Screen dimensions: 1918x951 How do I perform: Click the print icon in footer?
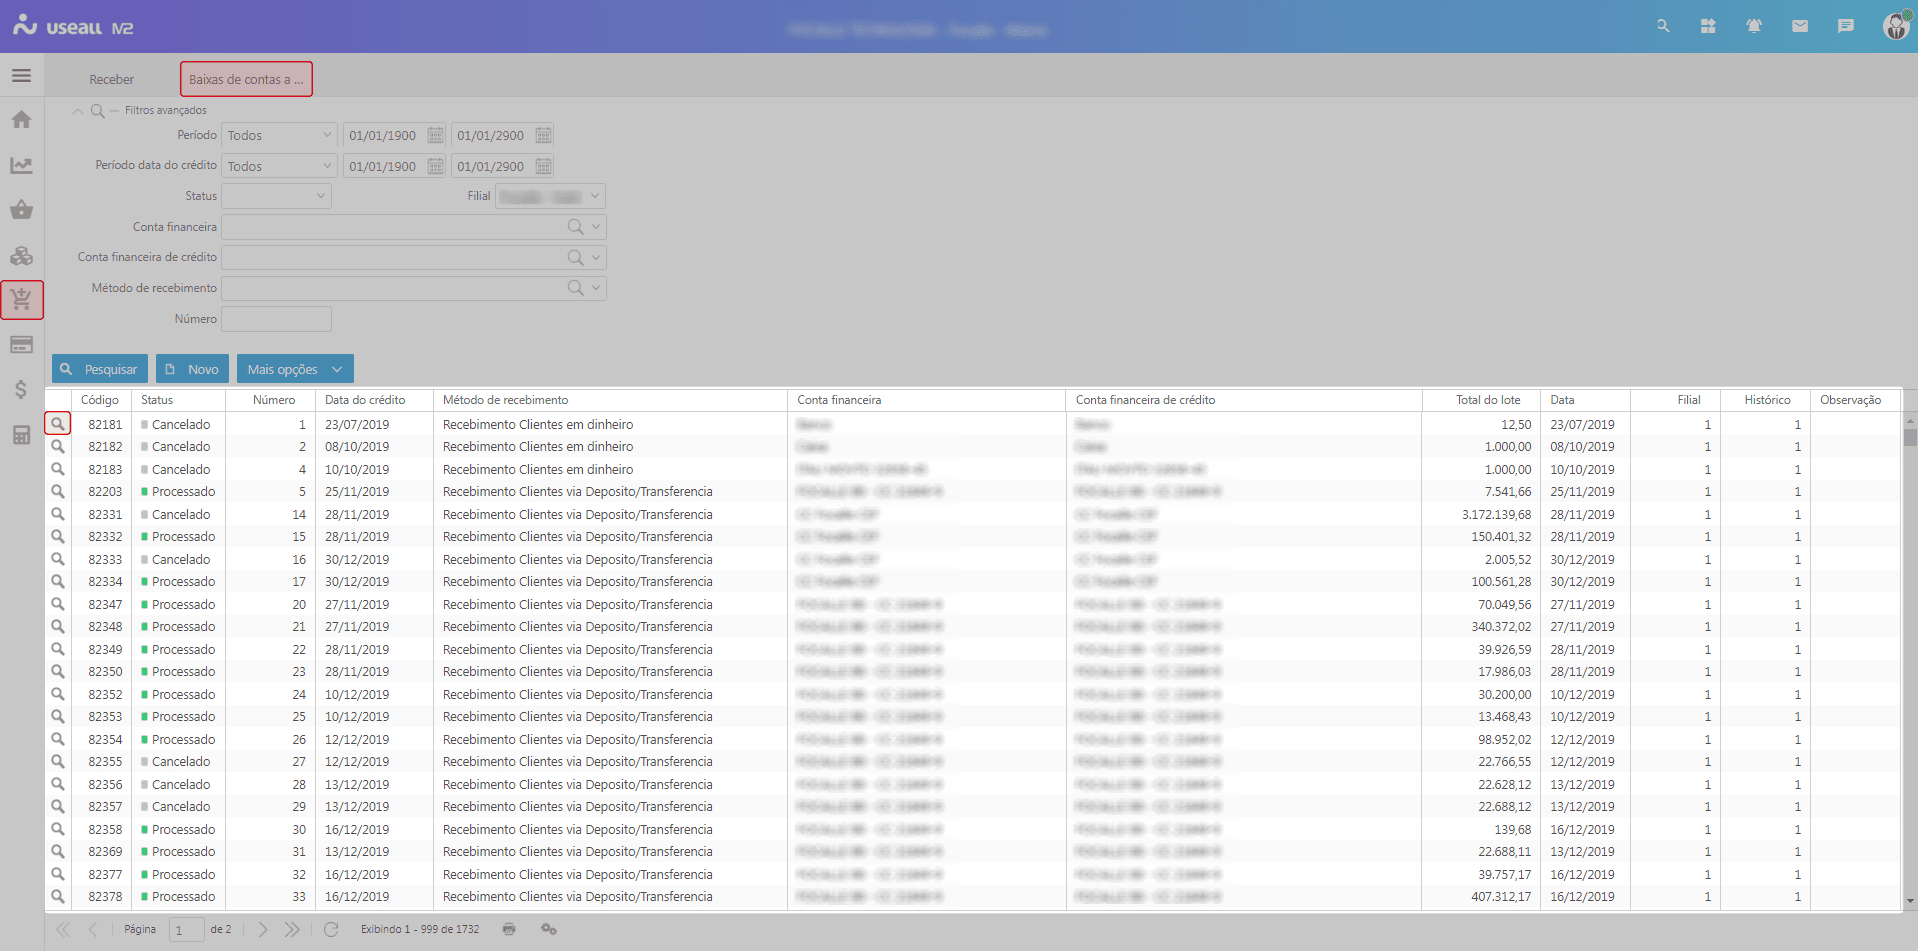point(509,929)
